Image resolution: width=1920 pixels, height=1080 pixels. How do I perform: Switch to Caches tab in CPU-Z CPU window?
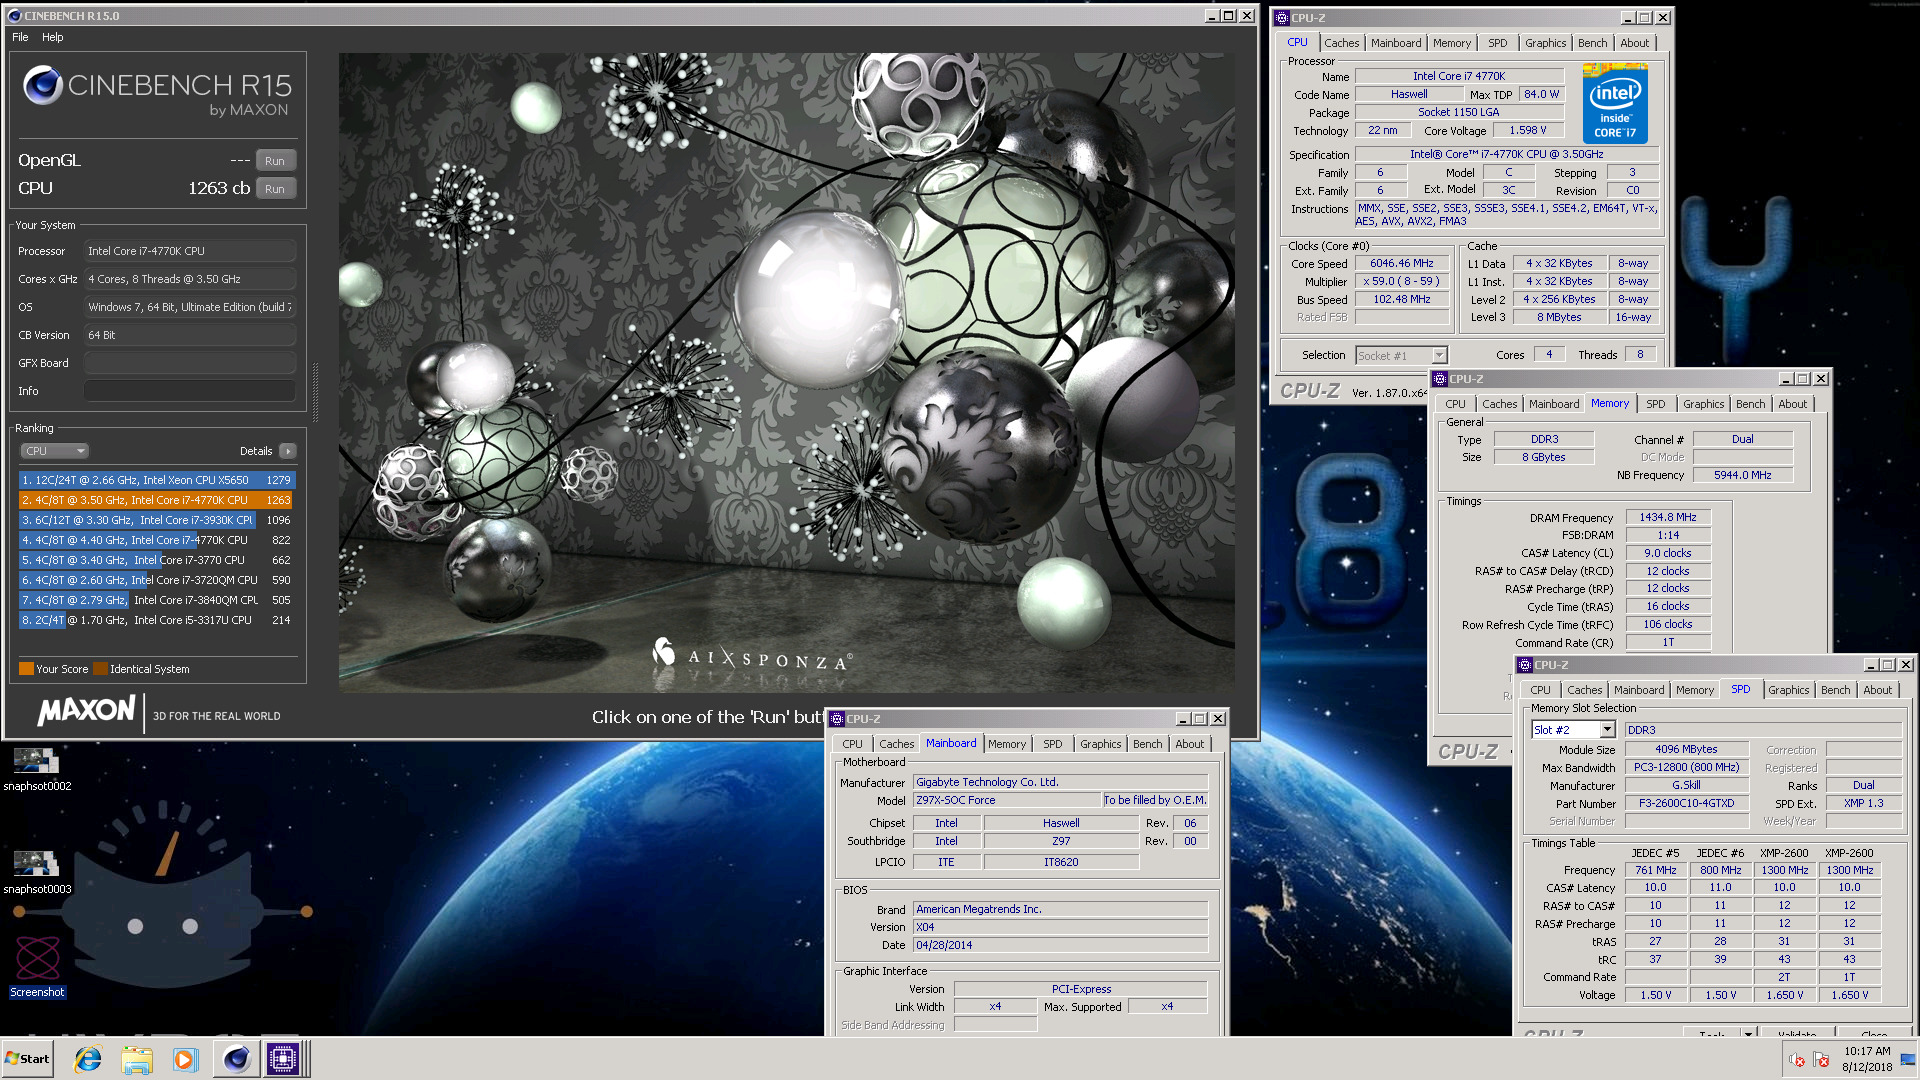[1341, 43]
